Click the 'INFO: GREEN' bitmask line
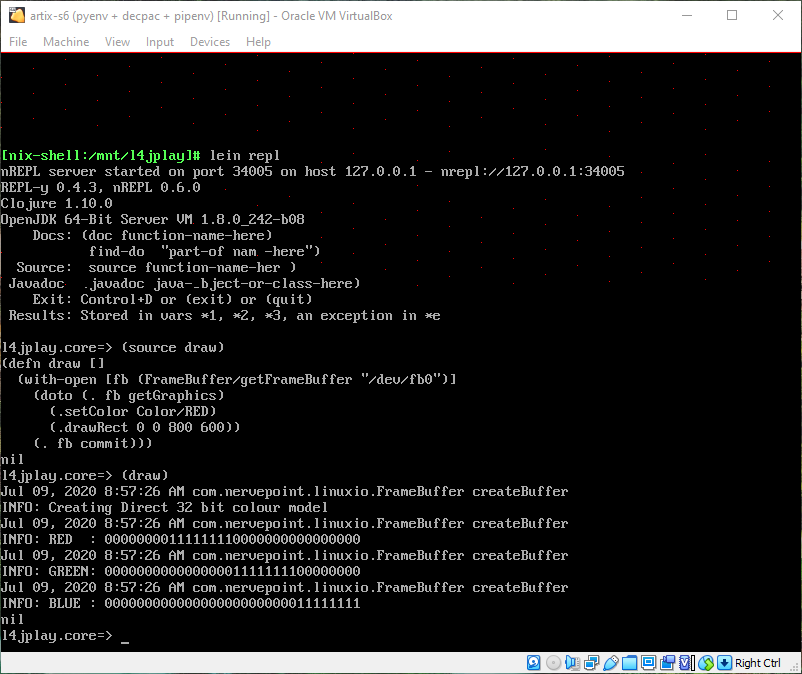Viewport: 802px width, 674px height. (x=181, y=571)
